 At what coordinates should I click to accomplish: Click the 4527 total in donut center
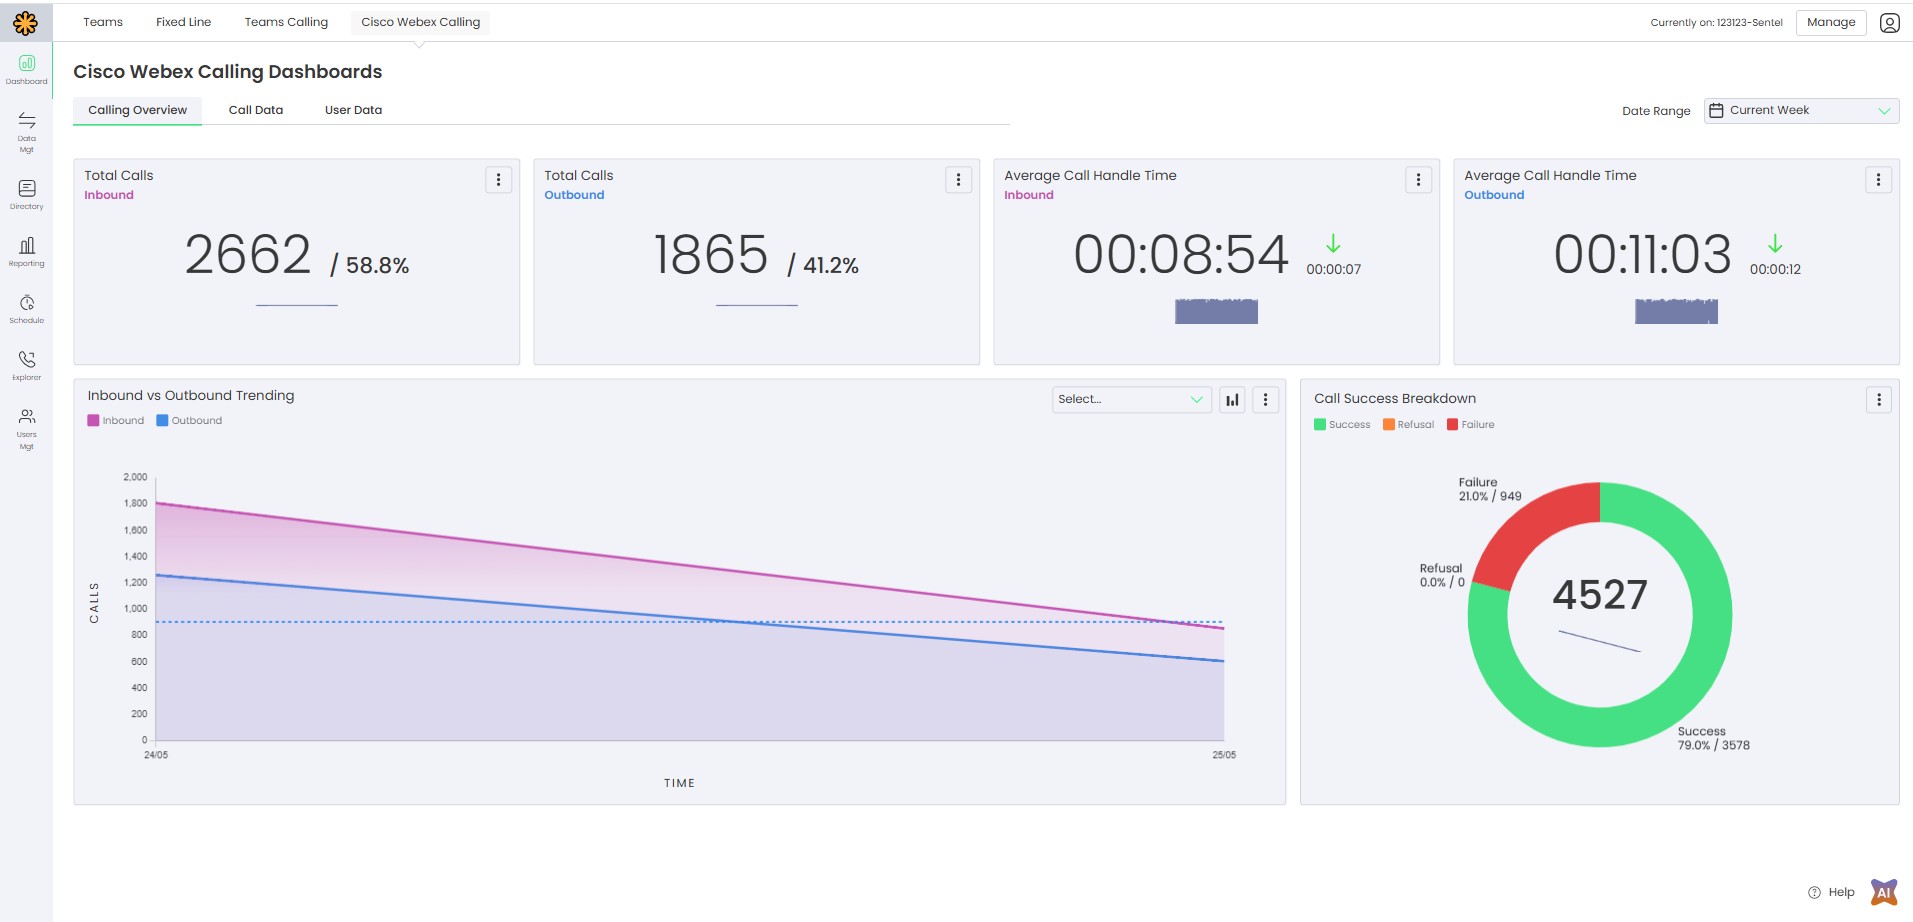tap(1600, 595)
